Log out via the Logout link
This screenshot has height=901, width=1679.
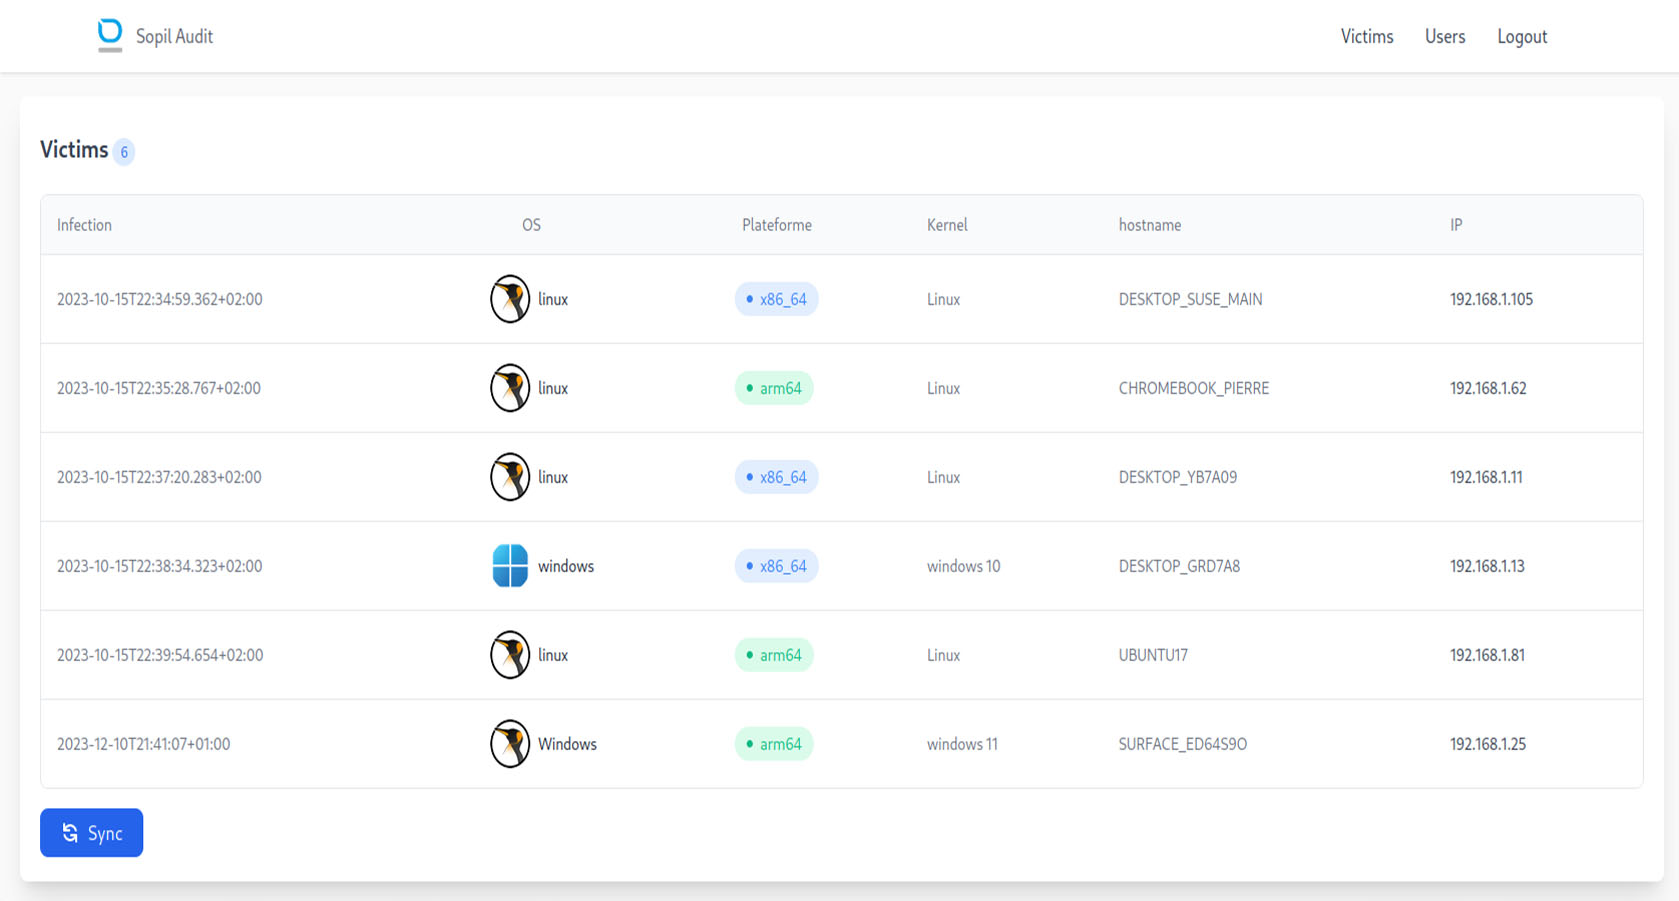pyautogui.click(x=1522, y=36)
